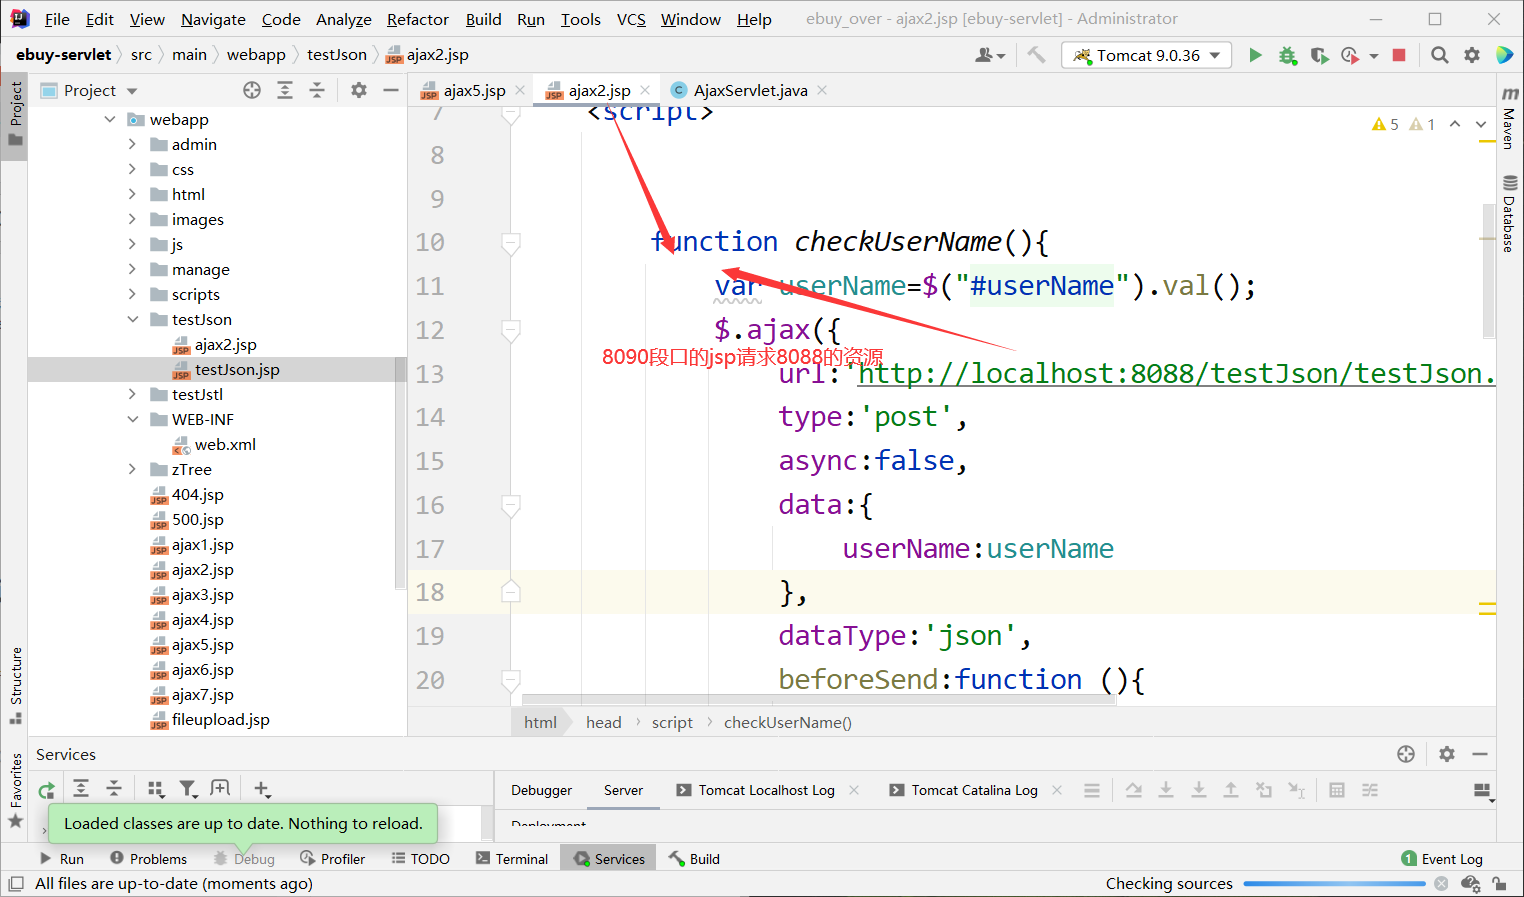Open the Refactor menu
The height and width of the screenshot is (897, 1524).
click(417, 19)
